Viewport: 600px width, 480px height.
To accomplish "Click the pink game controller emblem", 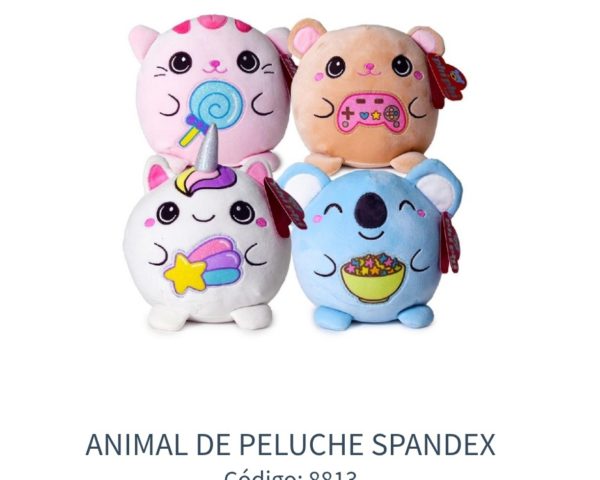I will [371, 113].
